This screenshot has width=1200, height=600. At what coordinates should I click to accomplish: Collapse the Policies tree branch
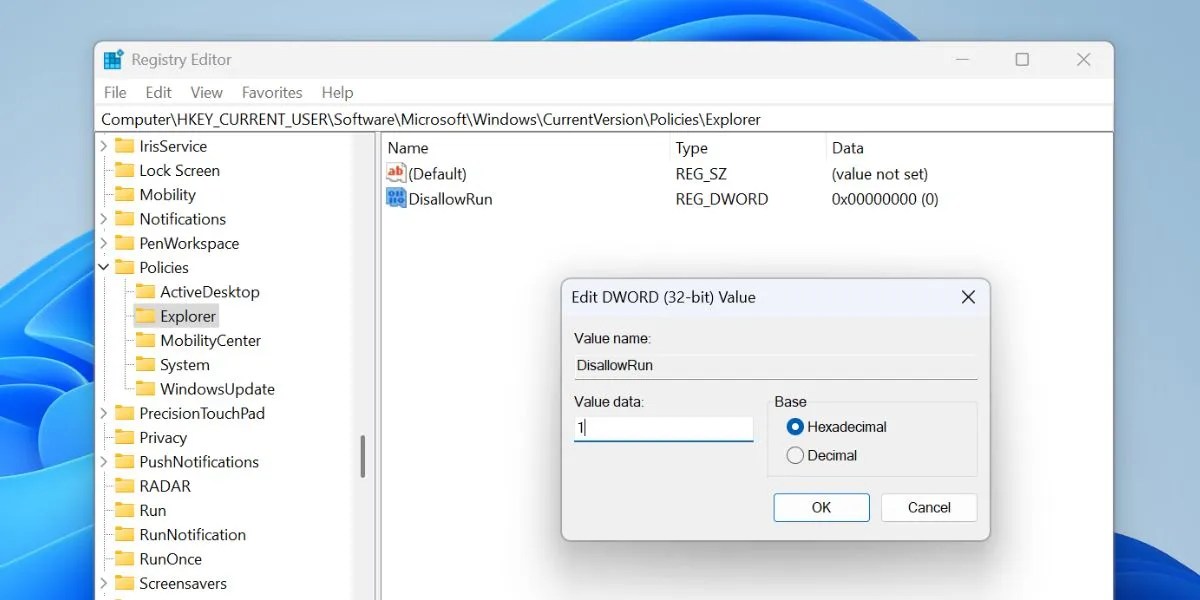click(x=104, y=267)
